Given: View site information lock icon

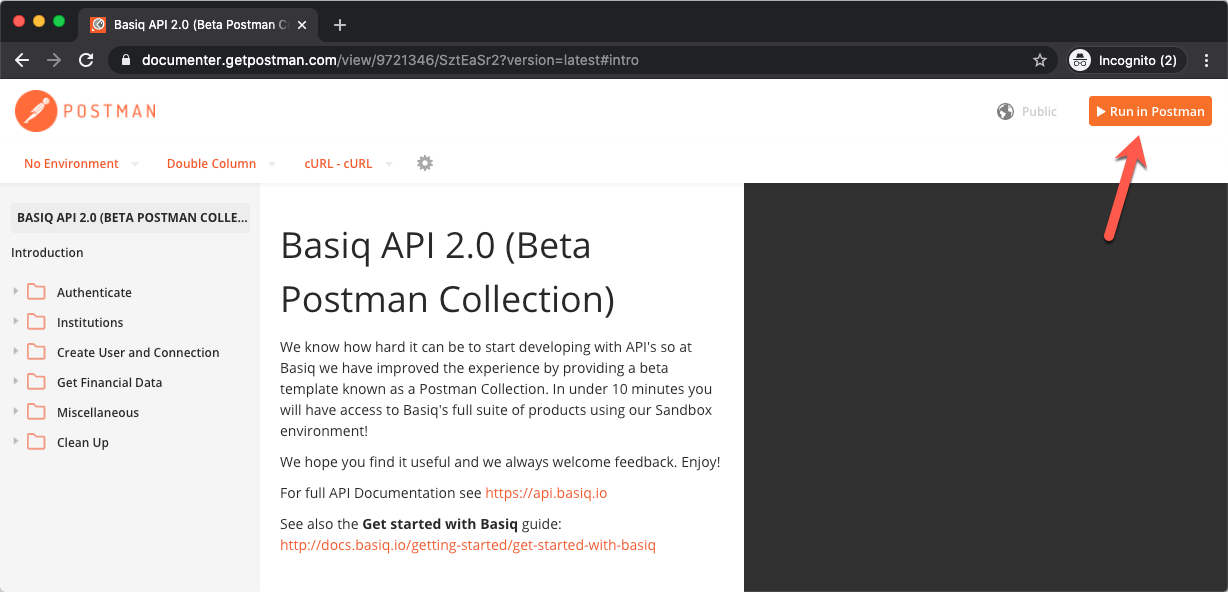Looking at the screenshot, I should click(126, 60).
